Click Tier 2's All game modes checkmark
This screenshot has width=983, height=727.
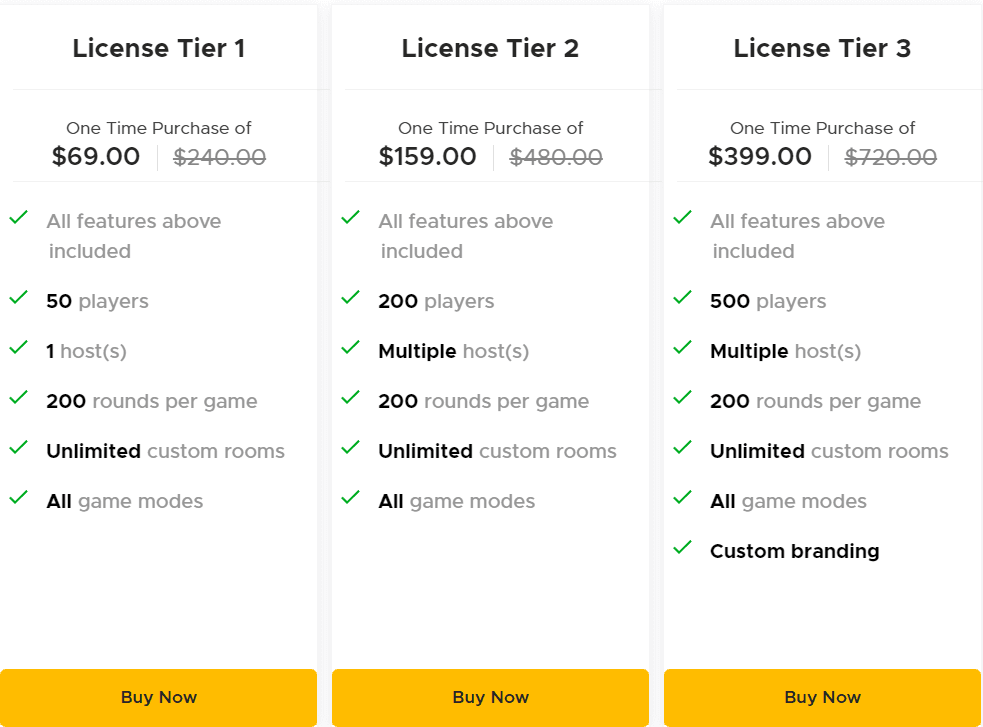click(x=350, y=497)
